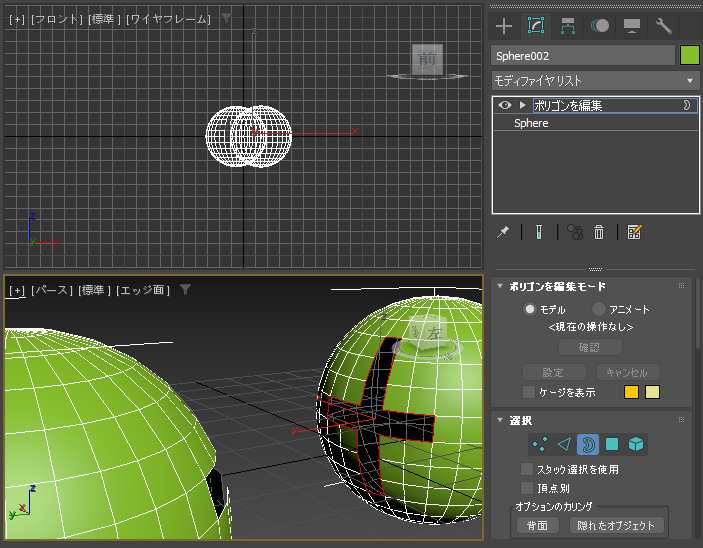
Task: Open the orange cage color swatch
Action: click(x=631, y=392)
